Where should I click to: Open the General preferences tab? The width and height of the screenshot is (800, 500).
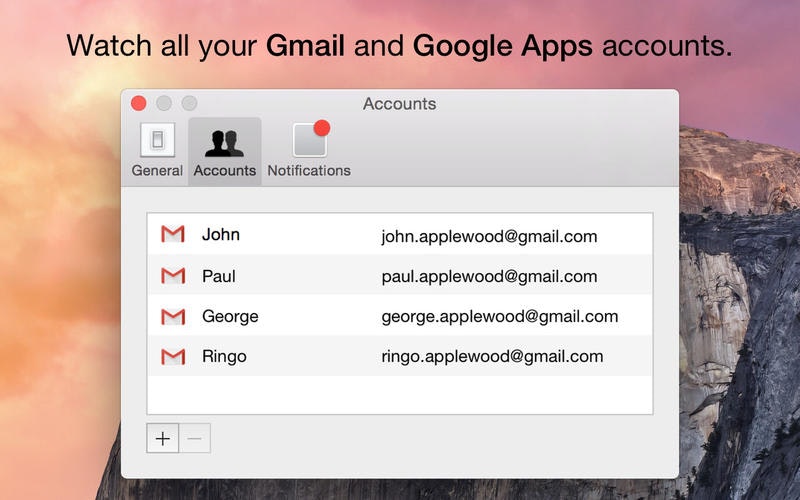click(x=157, y=151)
